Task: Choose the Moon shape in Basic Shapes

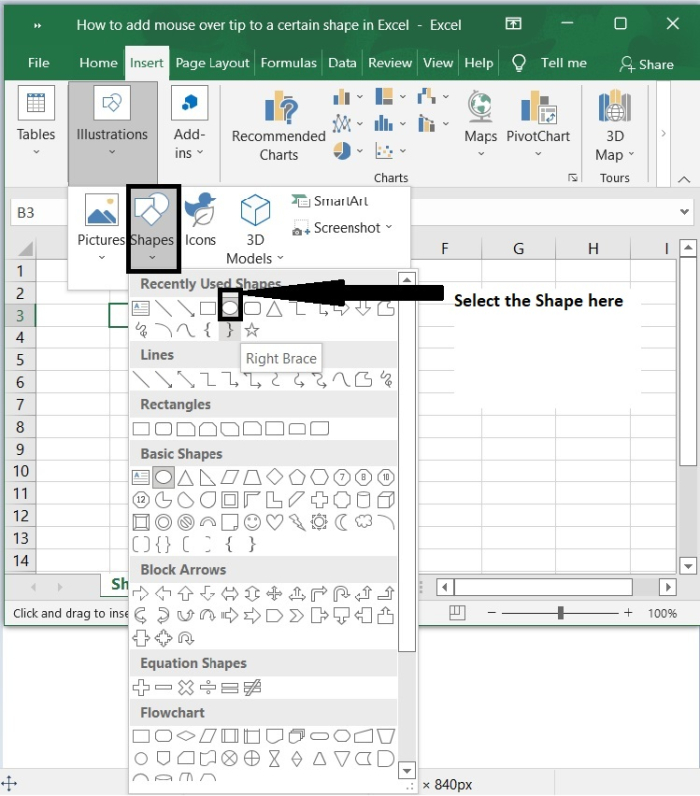Action: click(x=342, y=522)
